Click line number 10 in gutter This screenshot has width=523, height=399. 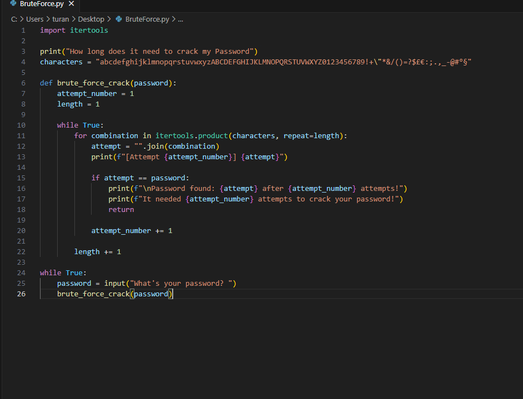click(x=21, y=125)
